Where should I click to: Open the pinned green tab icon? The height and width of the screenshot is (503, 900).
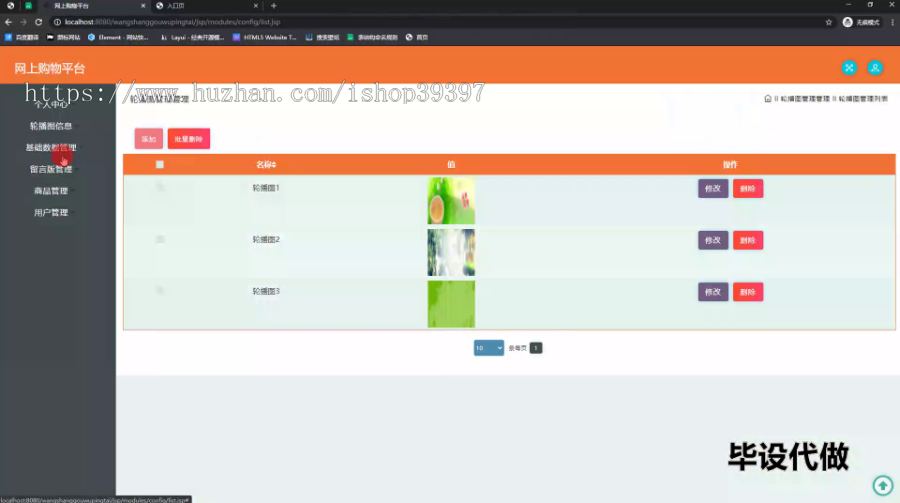28,6
